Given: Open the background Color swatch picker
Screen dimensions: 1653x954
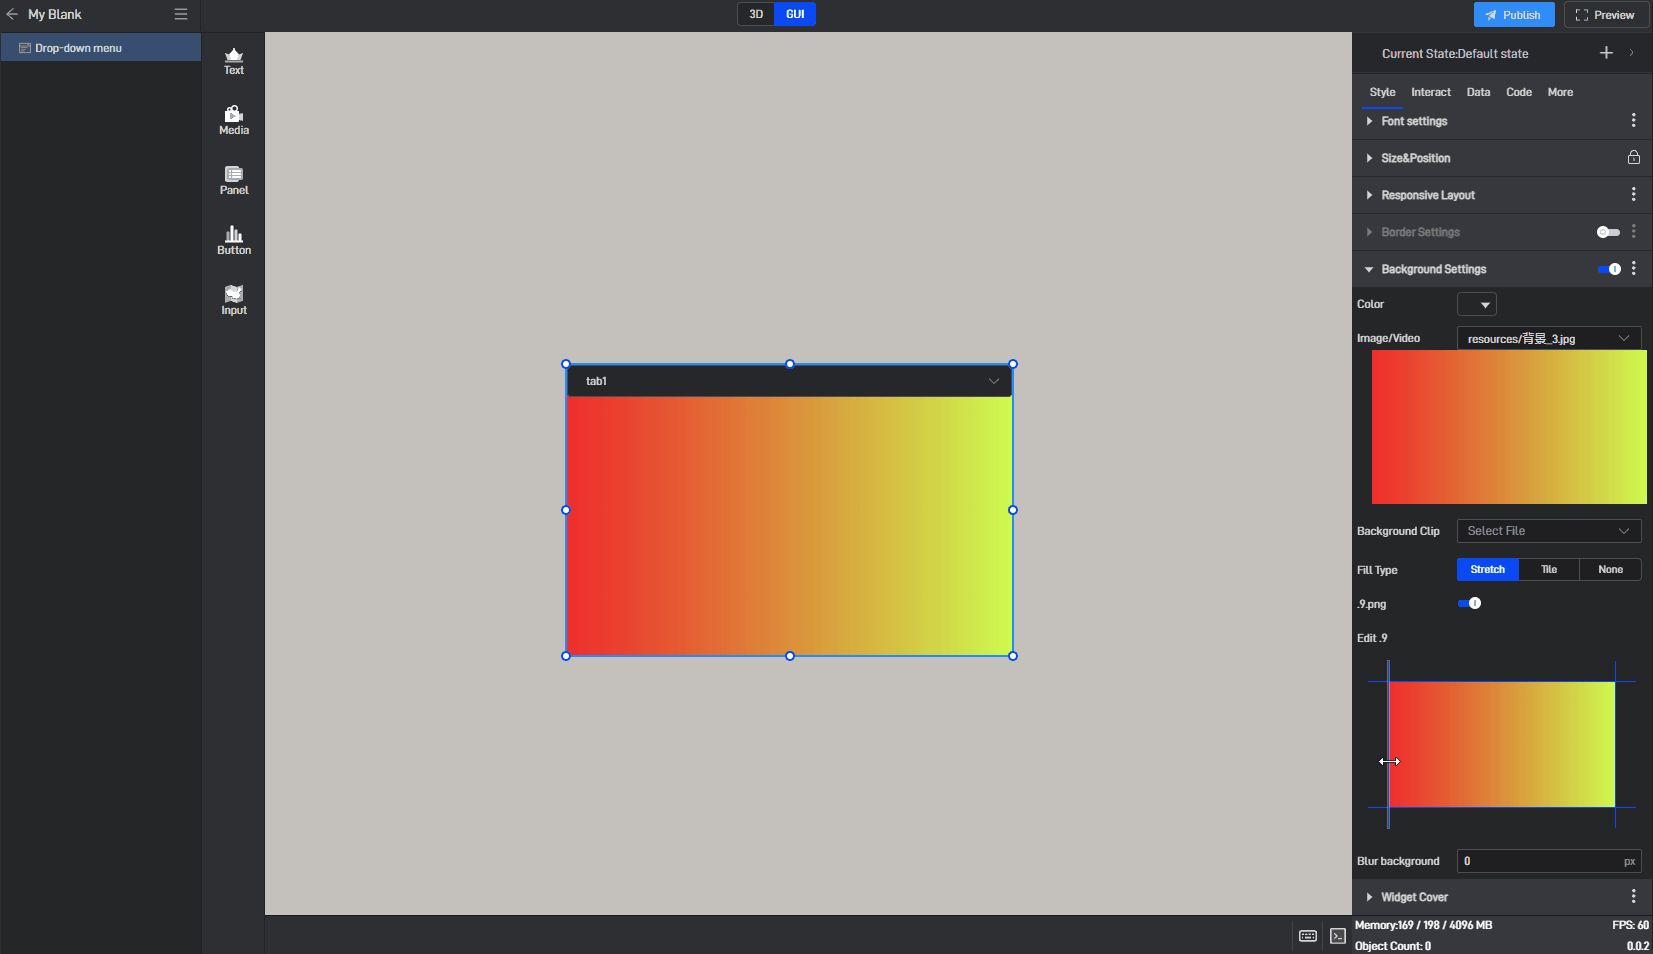Looking at the screenshot, I should (1476, 304).
